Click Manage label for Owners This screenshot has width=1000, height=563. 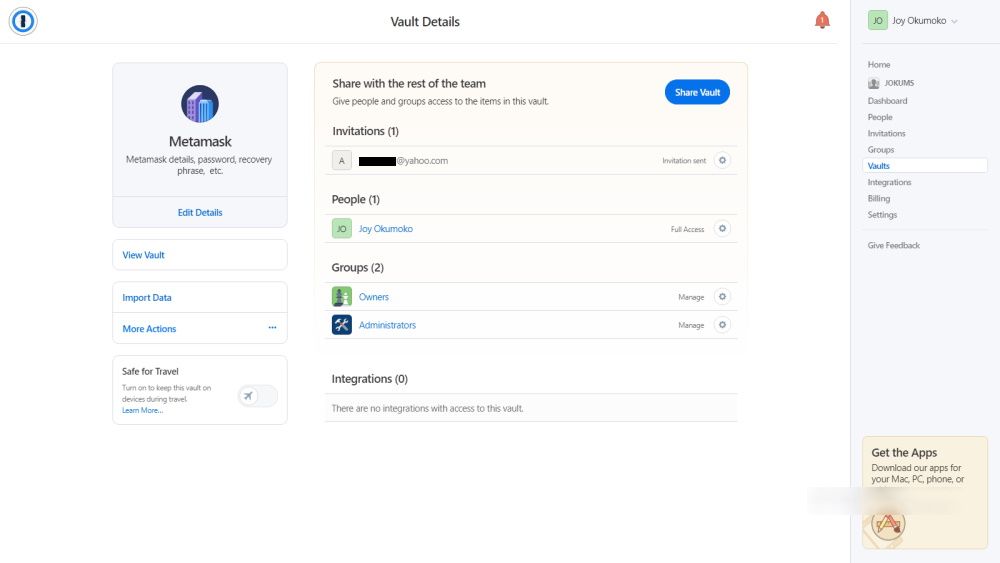[691, 297]
